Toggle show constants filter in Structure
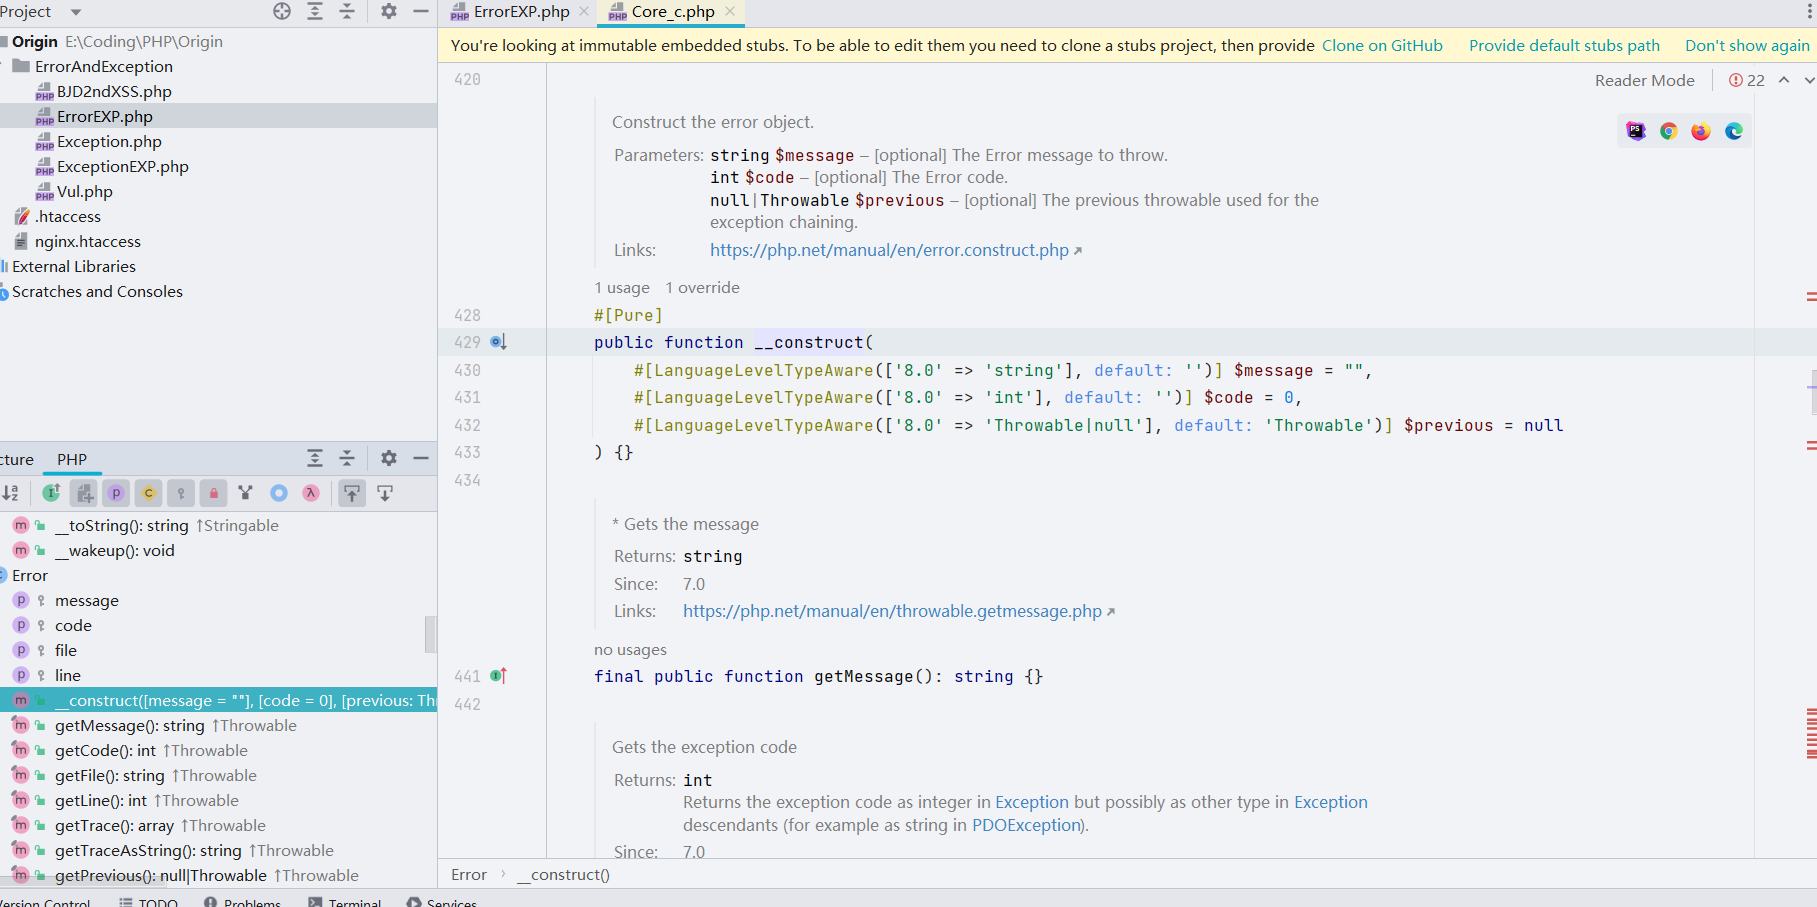The image size is (1817, 907). click(148, 493)
